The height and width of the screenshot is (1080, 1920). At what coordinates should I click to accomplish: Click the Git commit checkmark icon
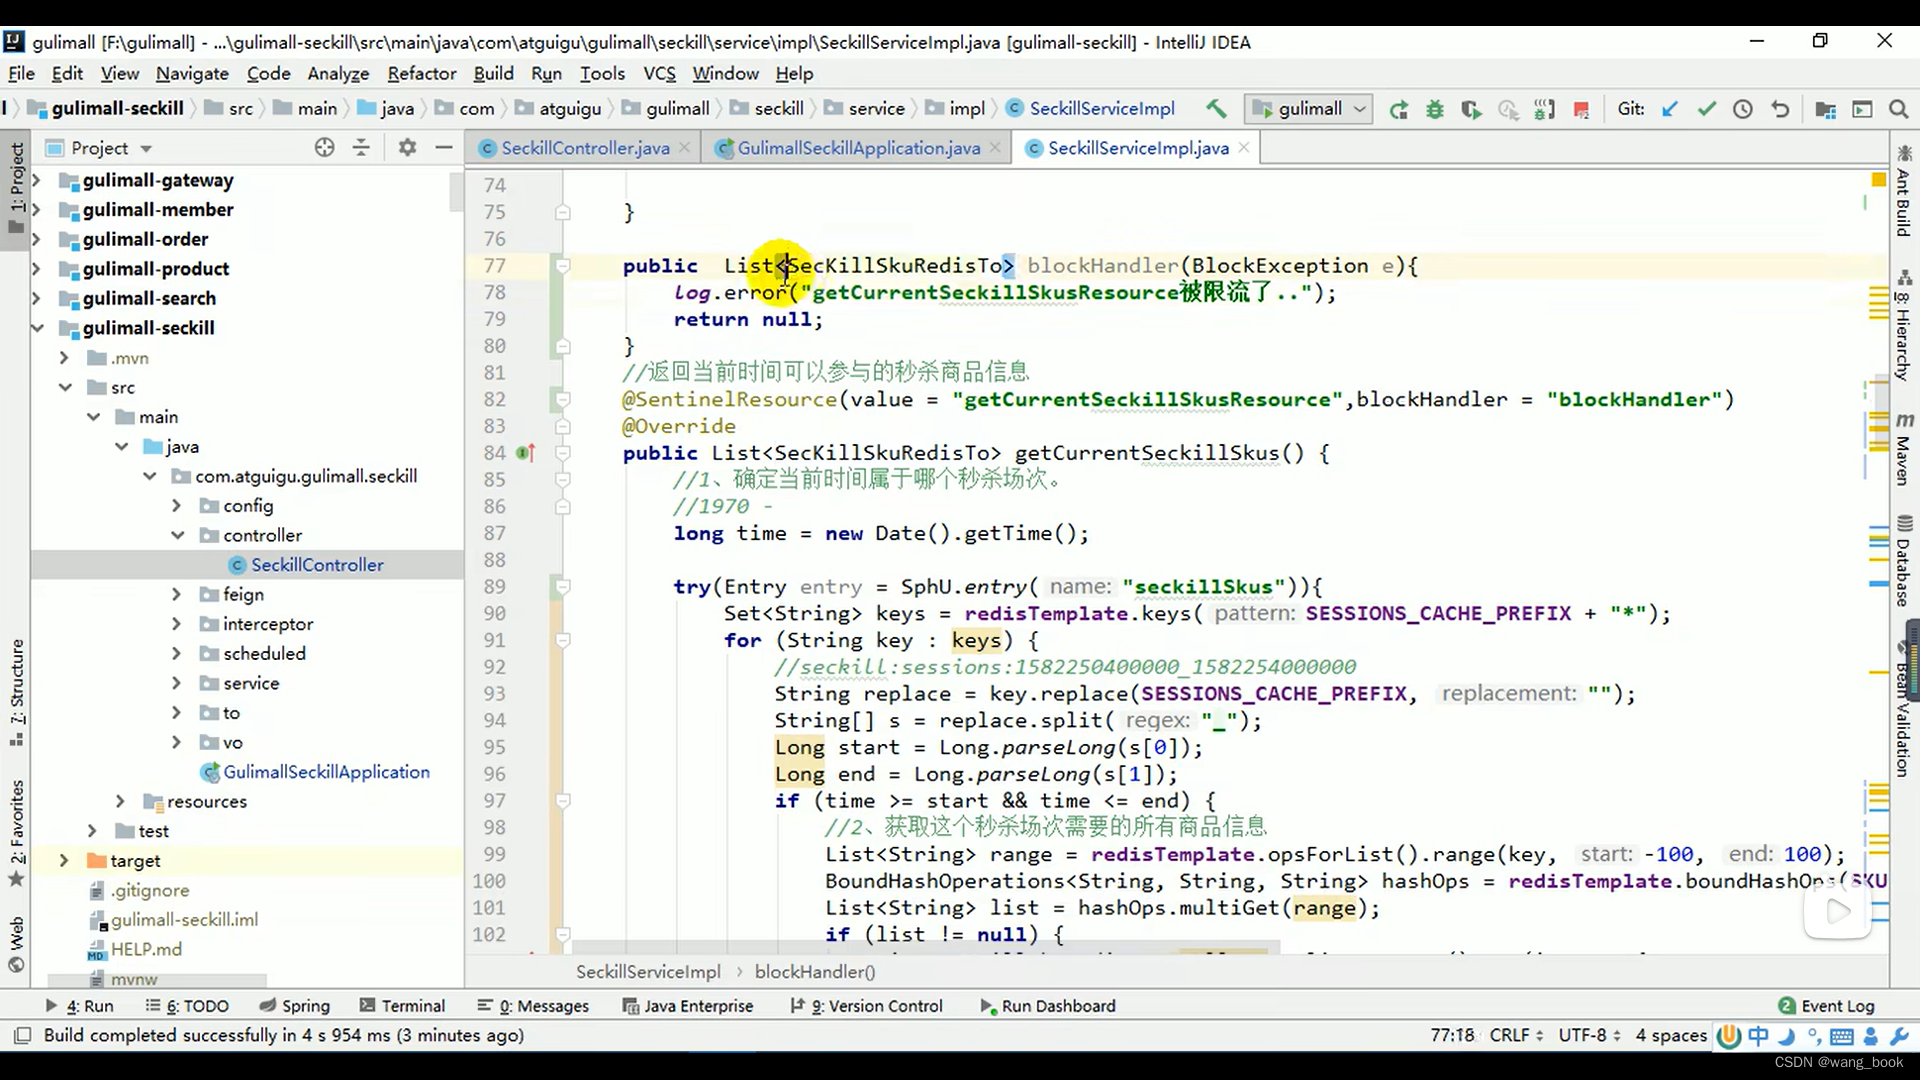[x=1706, y=110]
